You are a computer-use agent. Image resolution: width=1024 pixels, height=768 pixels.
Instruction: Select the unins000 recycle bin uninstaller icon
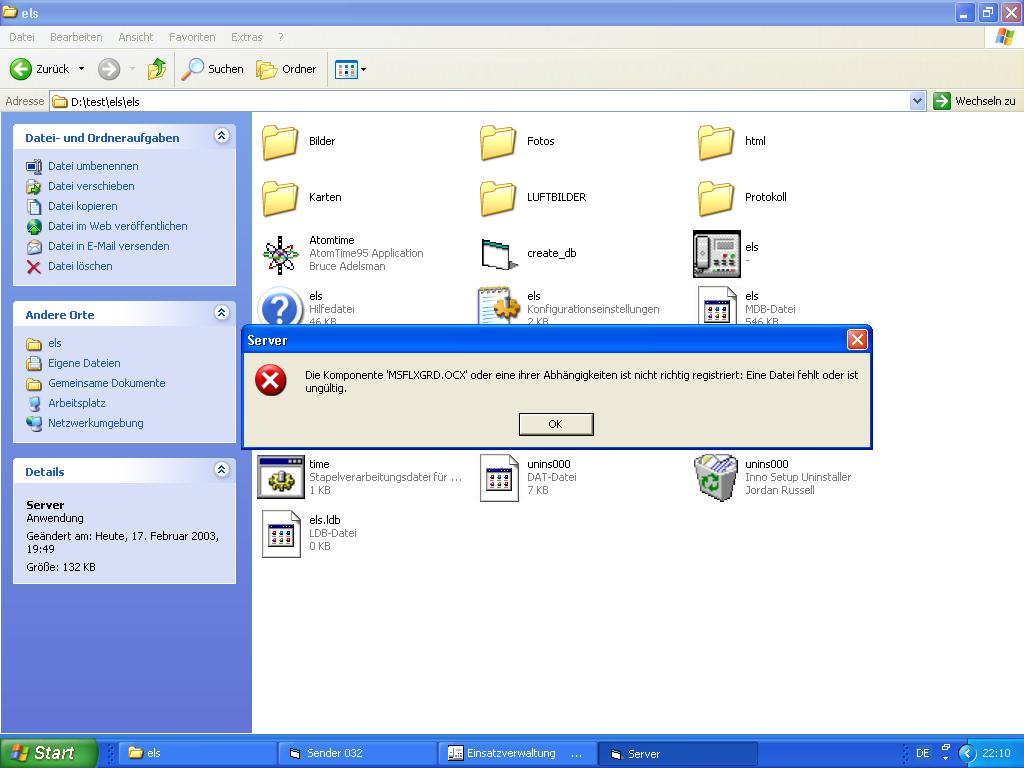click(716, 477)
